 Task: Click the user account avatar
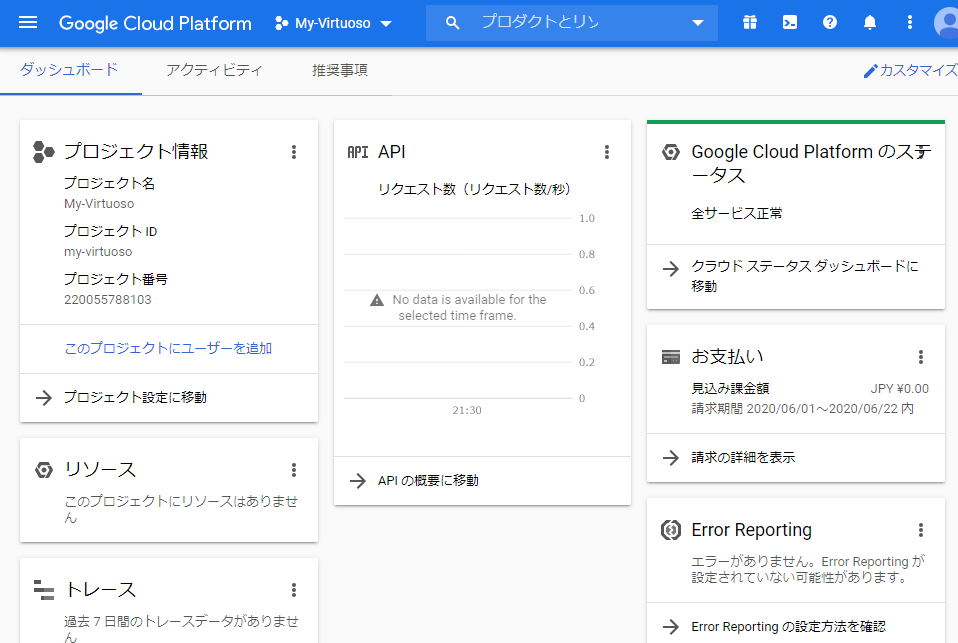click(x=946, y=23)
